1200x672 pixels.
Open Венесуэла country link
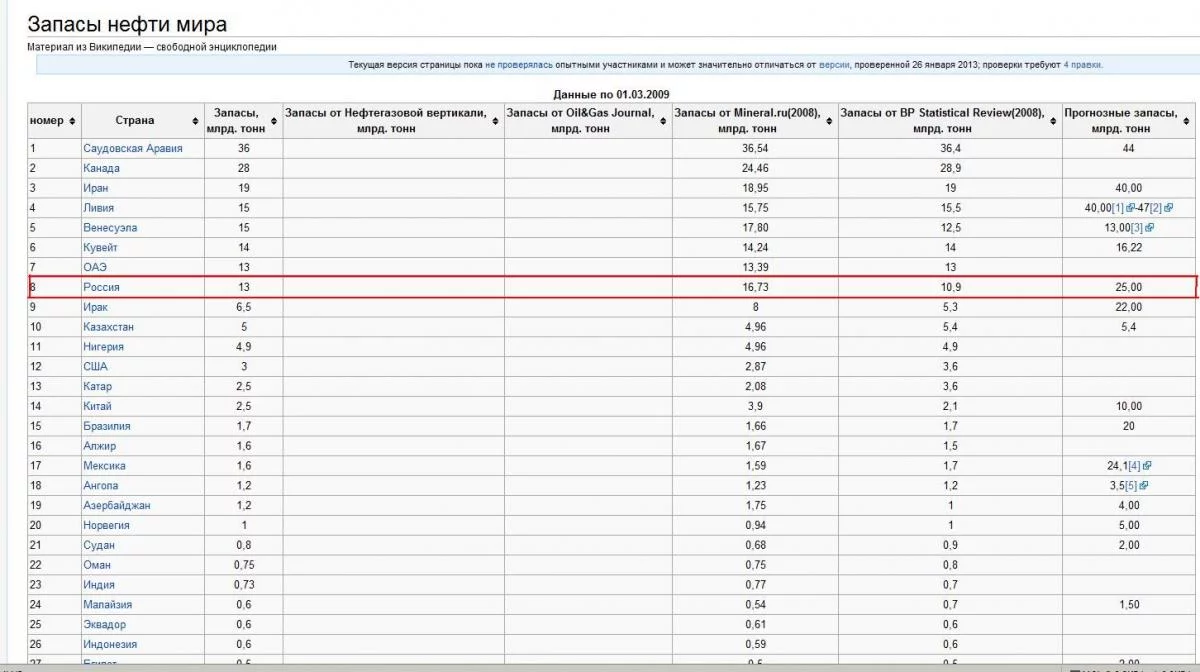110,228
